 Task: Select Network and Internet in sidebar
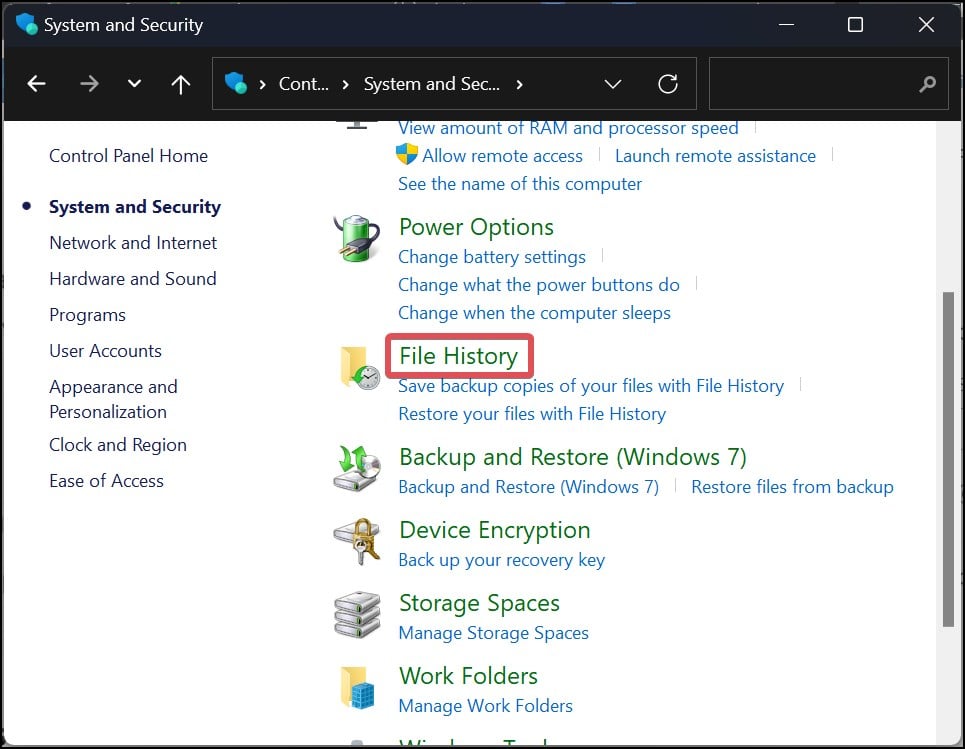[133, 243]
